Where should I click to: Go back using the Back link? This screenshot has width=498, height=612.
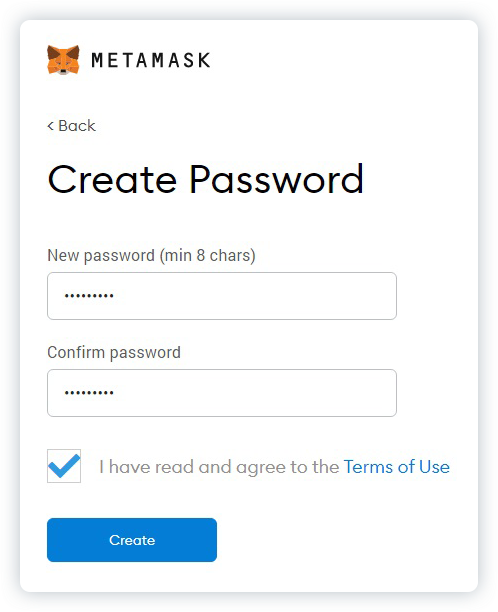(x=71, y=126)
